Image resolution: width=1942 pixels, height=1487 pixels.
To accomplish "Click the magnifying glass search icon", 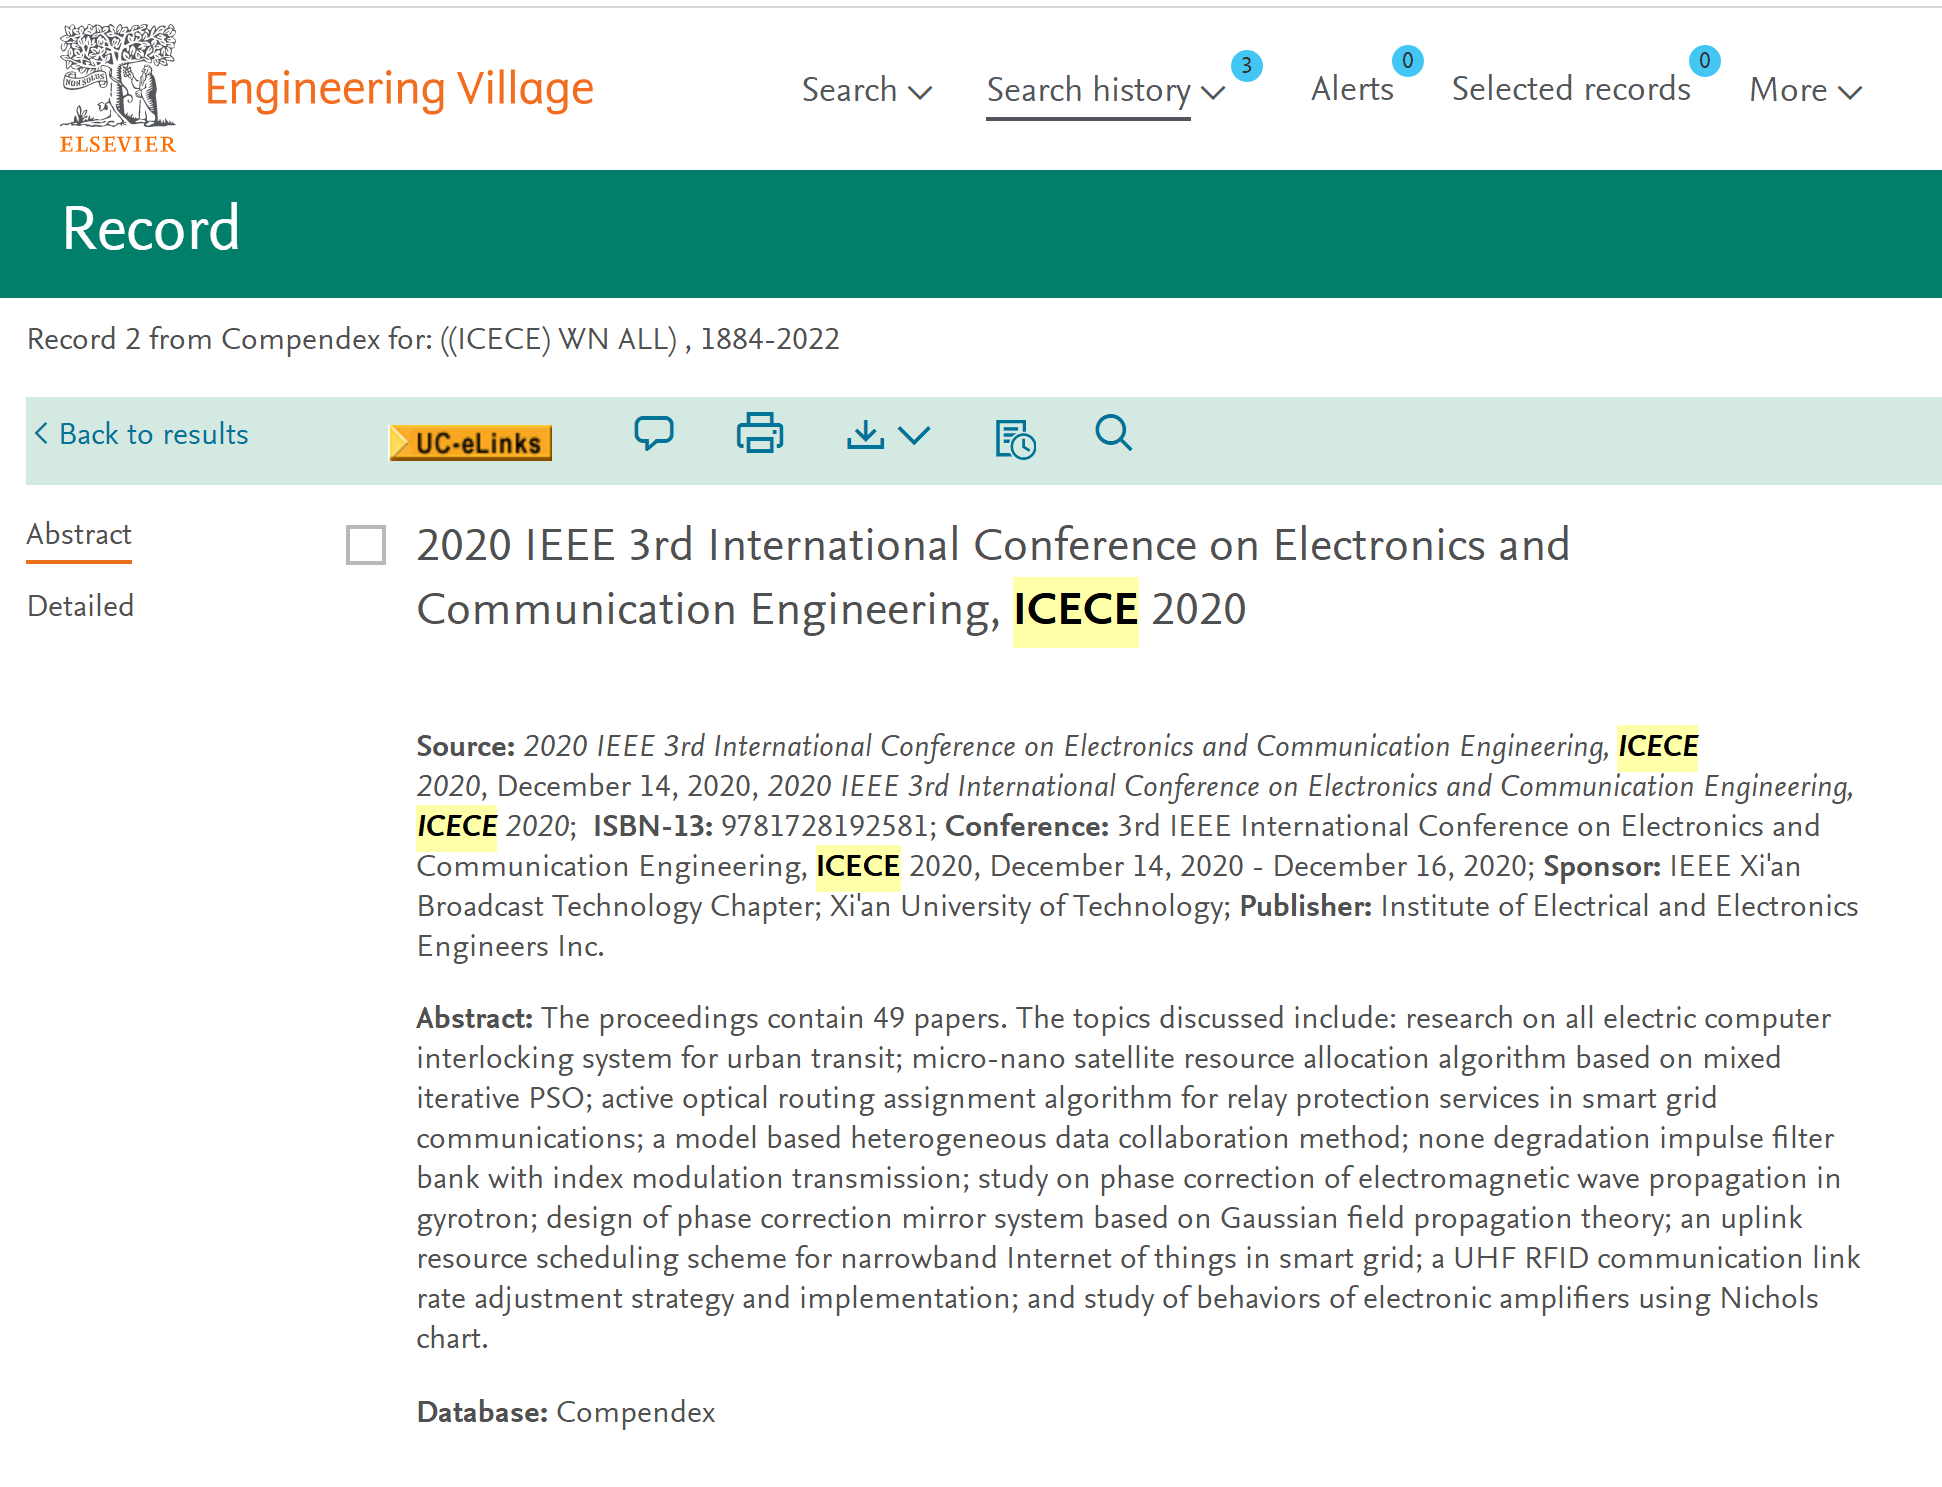I will (1113, 434).
